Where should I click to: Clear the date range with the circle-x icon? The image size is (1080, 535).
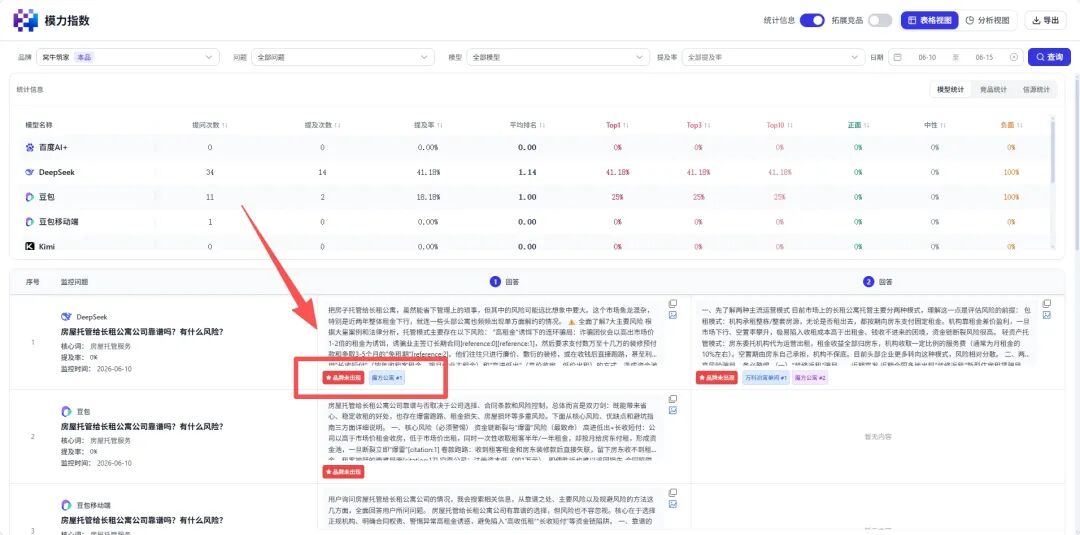1013,57
